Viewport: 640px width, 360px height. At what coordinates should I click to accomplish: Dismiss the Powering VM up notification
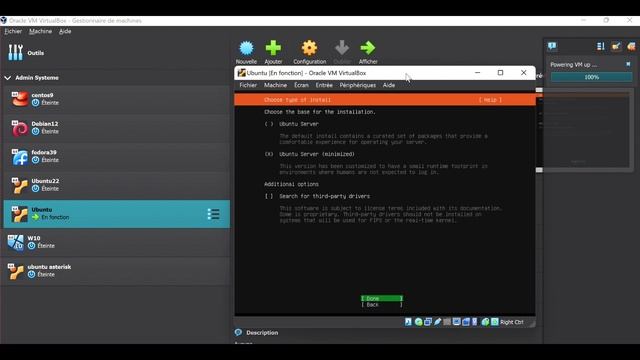628,64
